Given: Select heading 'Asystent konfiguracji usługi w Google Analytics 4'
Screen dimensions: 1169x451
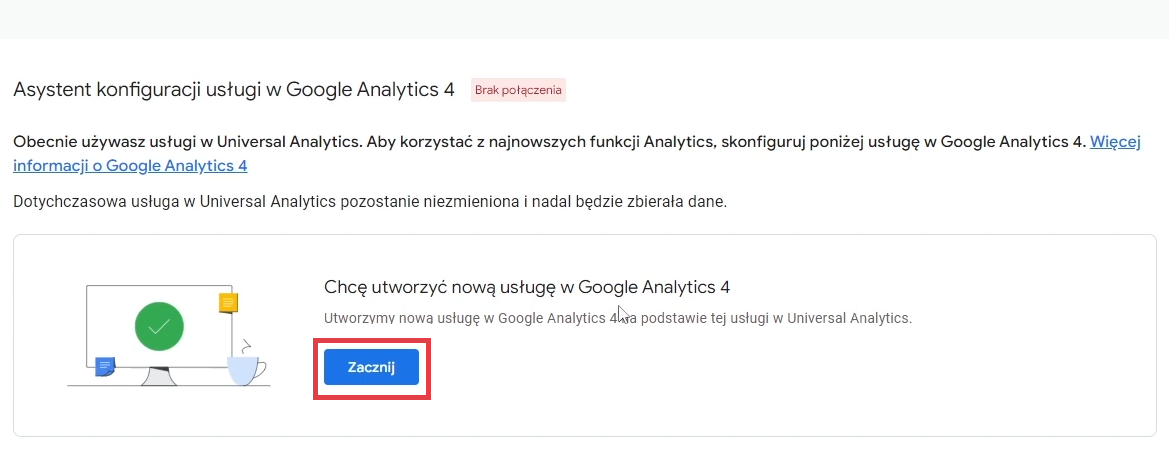Looking at the screenshot, I should (234, 90).
